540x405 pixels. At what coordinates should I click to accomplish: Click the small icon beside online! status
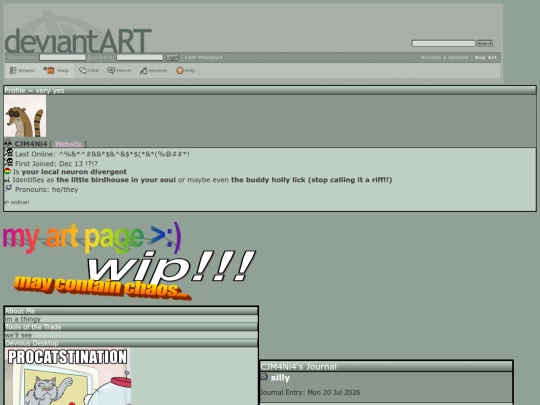coord(7,202)
